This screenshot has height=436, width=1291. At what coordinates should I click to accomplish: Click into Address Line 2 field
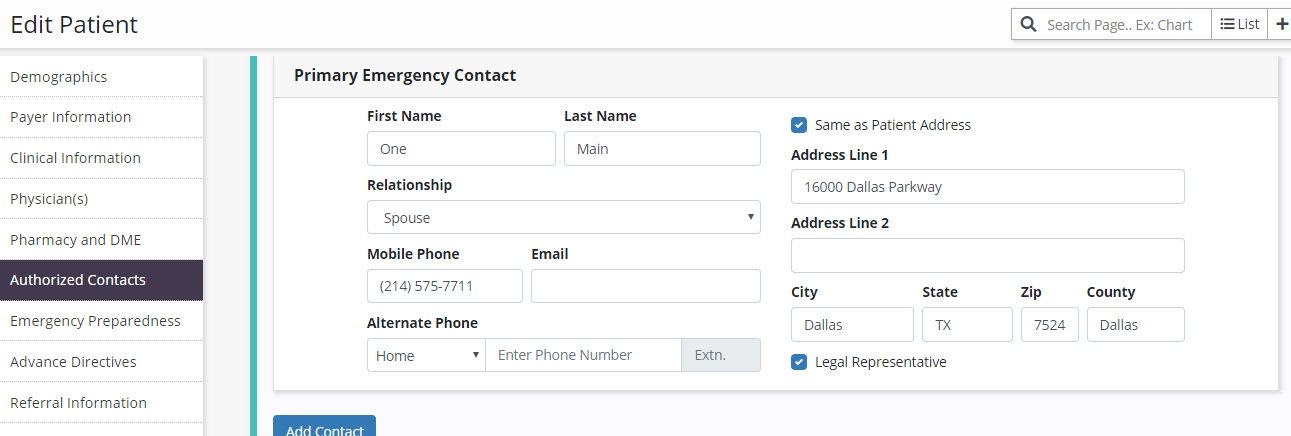coord(987,255)
